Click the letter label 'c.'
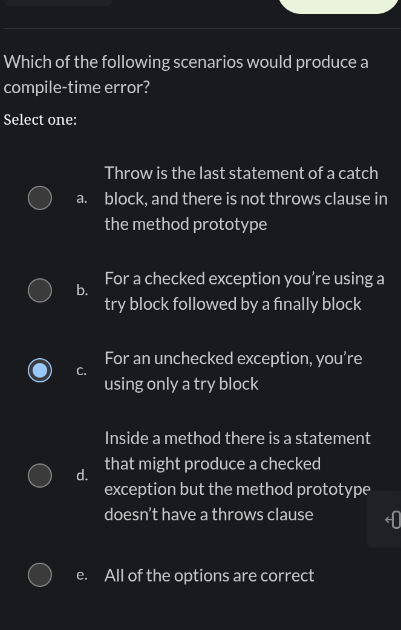401x630 pixels. 81,370
